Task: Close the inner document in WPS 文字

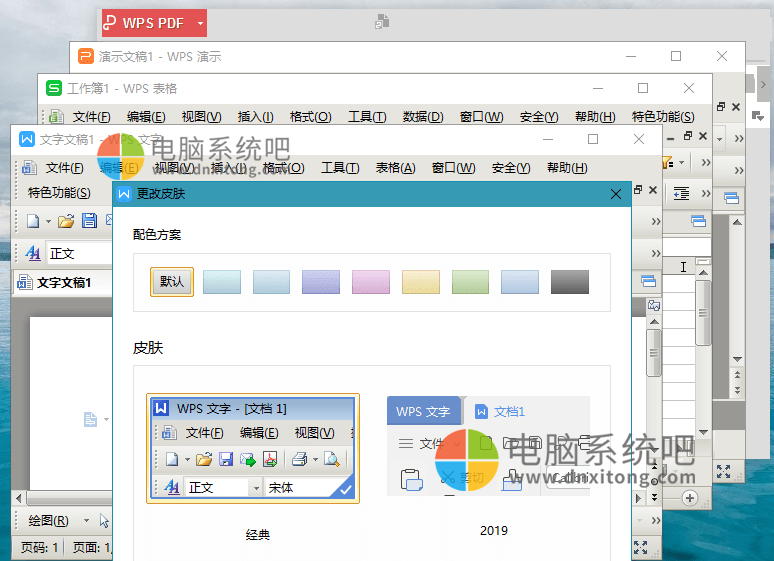Action: pyautogui.click(x=653, y=190)
